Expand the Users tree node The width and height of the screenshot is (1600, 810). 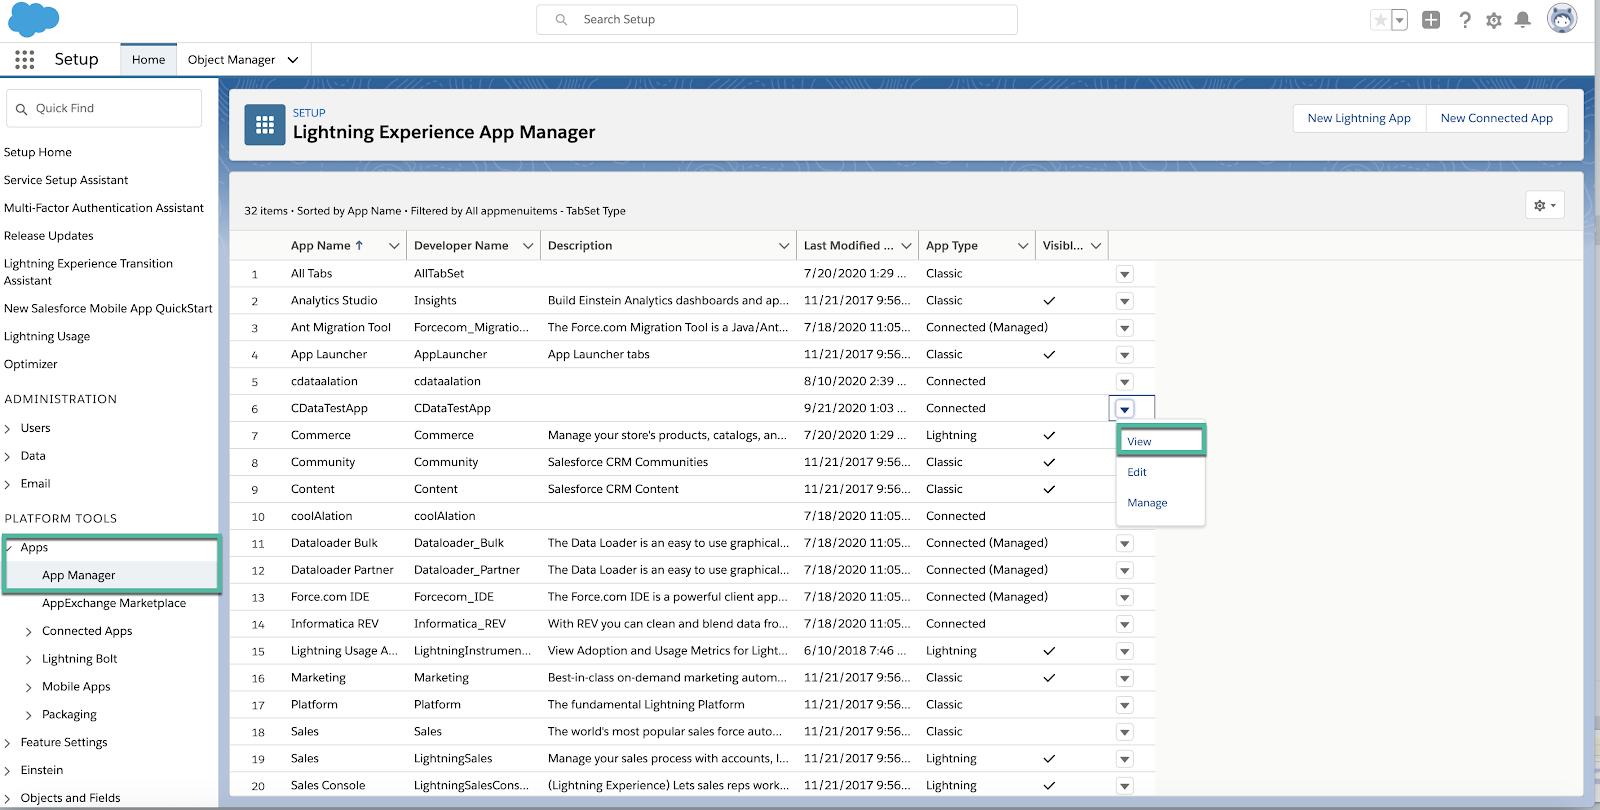8,428
